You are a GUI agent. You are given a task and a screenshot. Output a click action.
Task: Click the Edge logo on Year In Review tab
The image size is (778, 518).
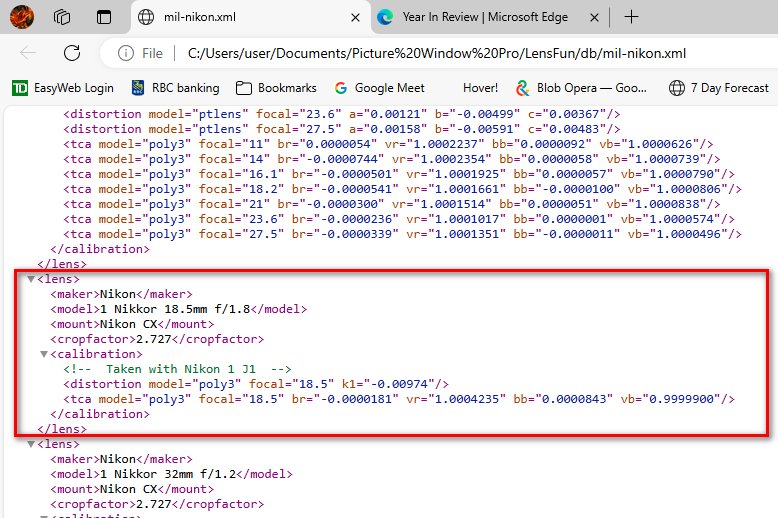tap(385, 17)
